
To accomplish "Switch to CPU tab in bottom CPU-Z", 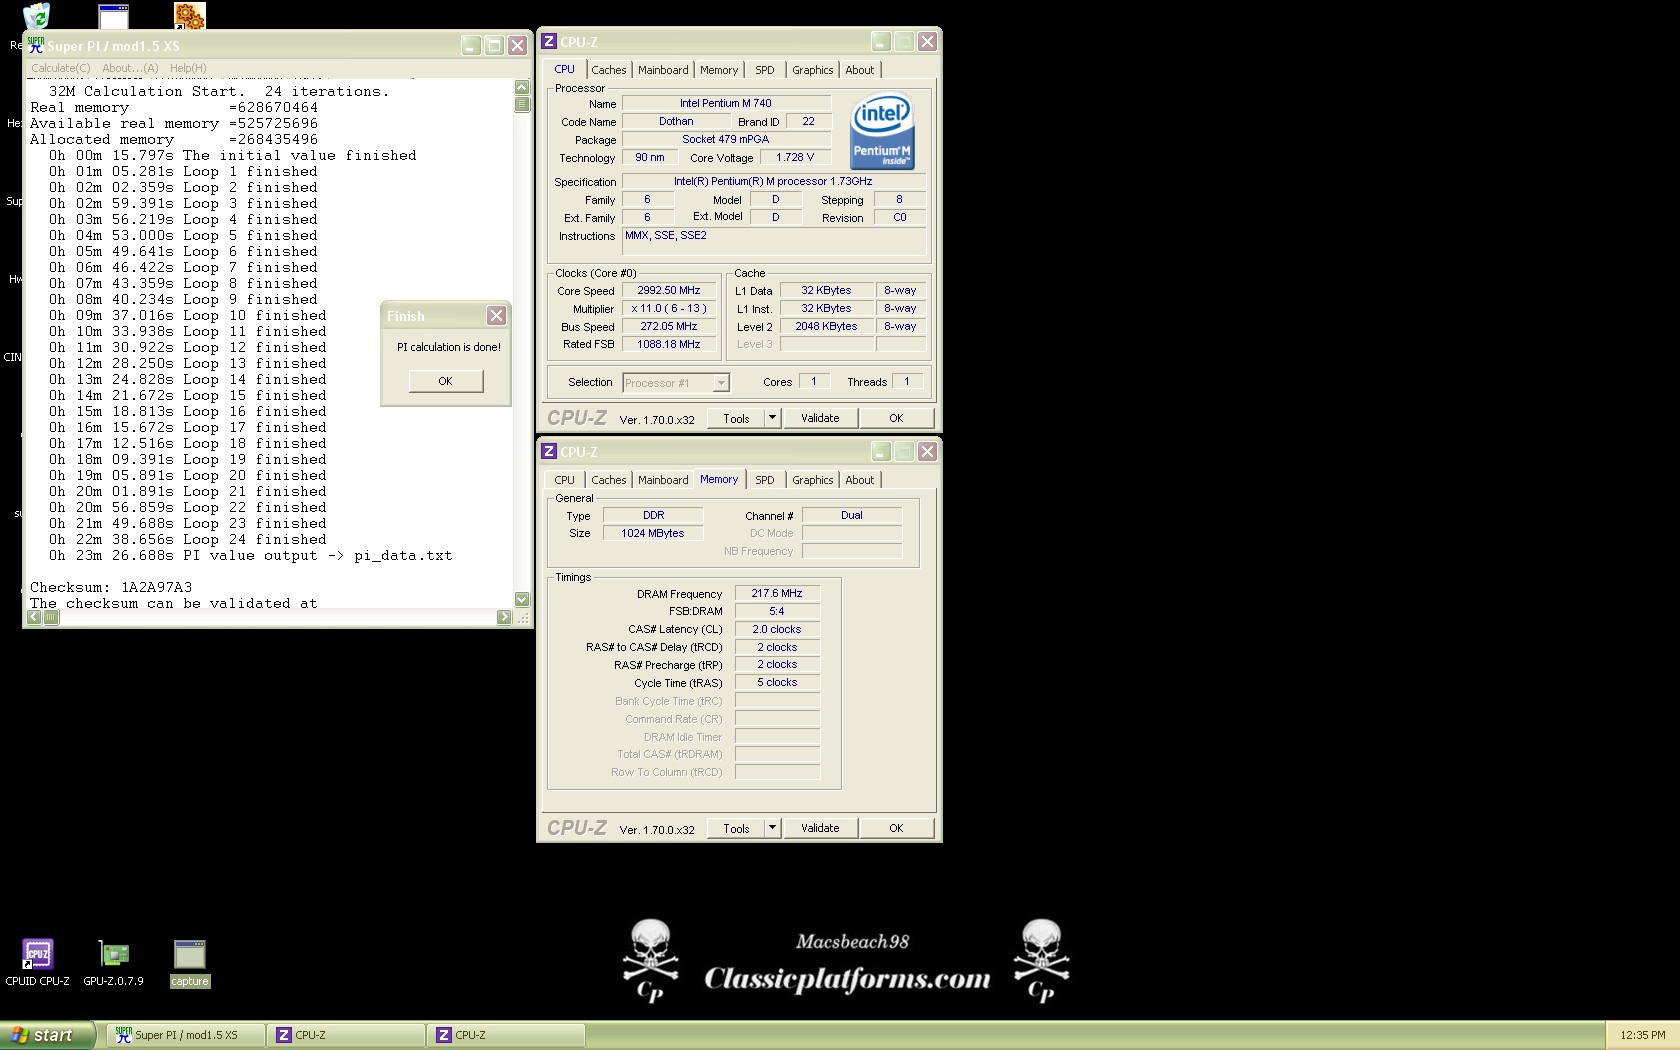I will pyautogui.click(x=564, y=480).
